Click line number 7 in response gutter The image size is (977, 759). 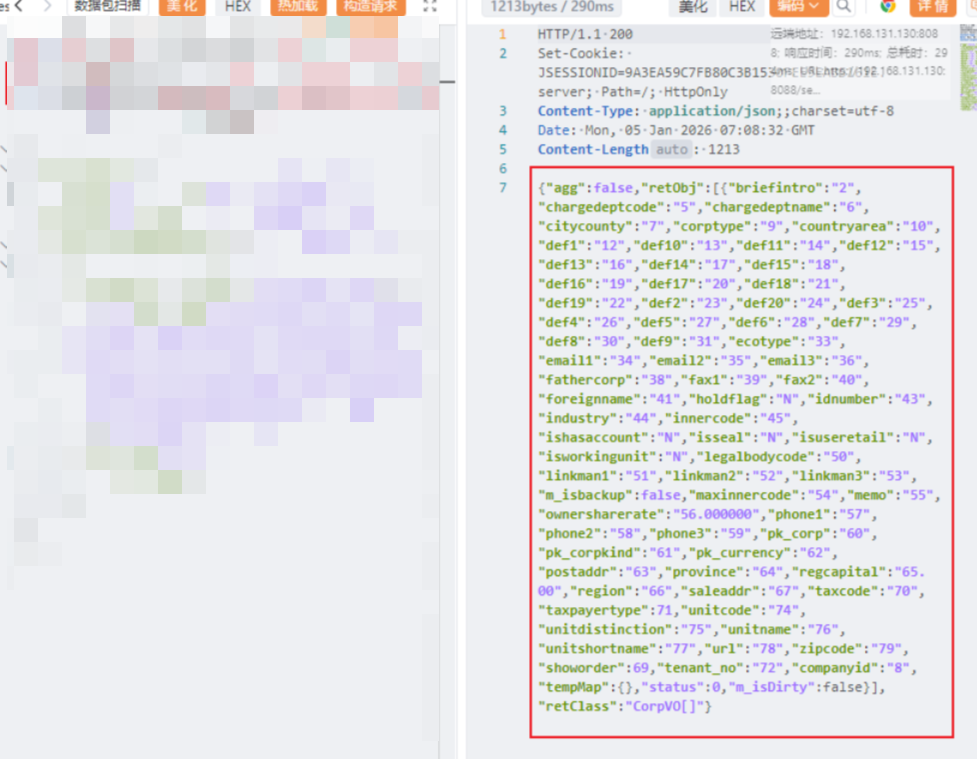(503, 187)
